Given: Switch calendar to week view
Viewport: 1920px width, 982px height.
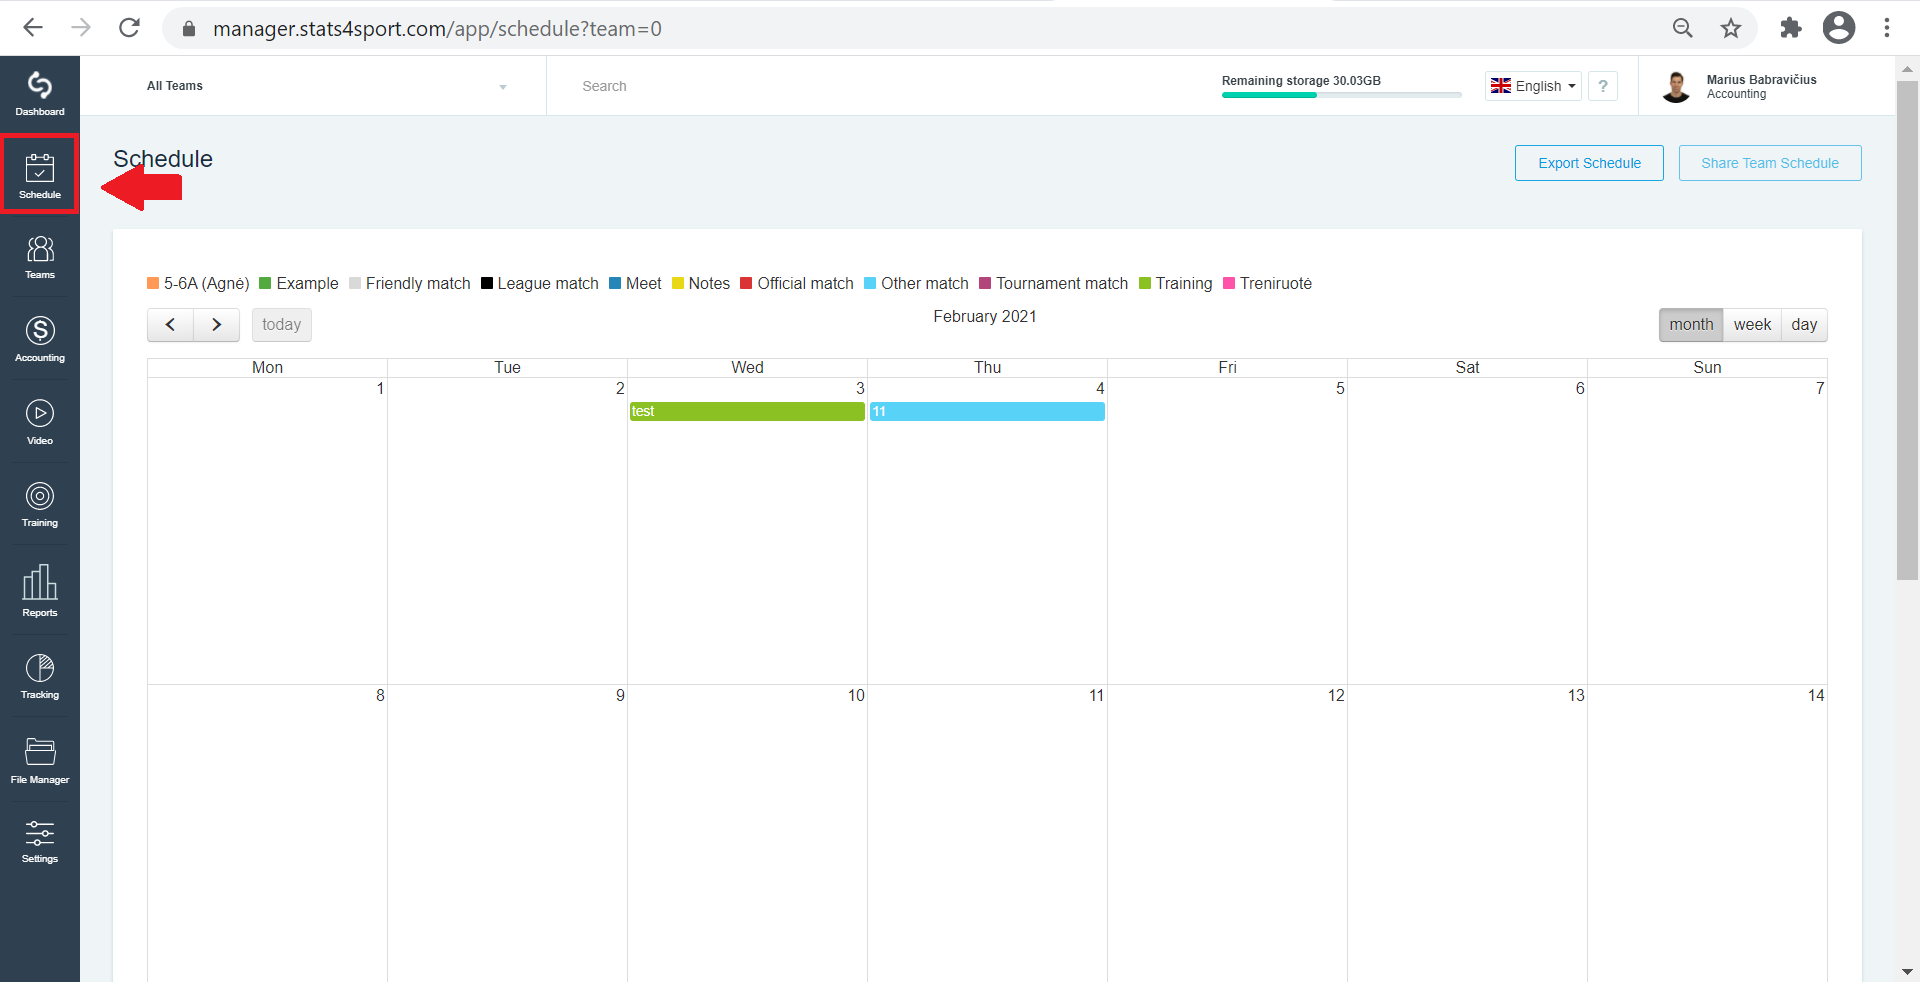Looking at the screenshot, I should click(1752, 325).
